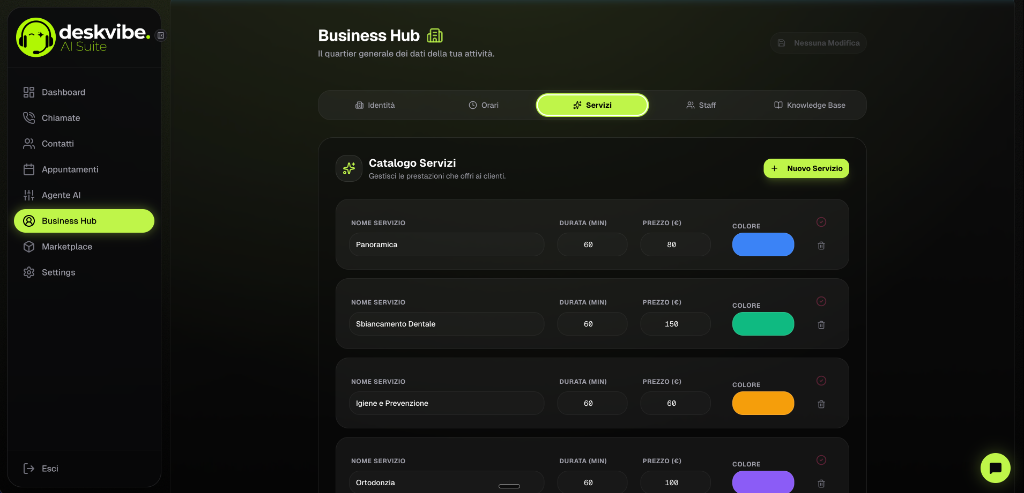The height and width of the screenshot is (493, 1024).
Task: Click the Nuovo Servizio button
Action: (806, 169)
